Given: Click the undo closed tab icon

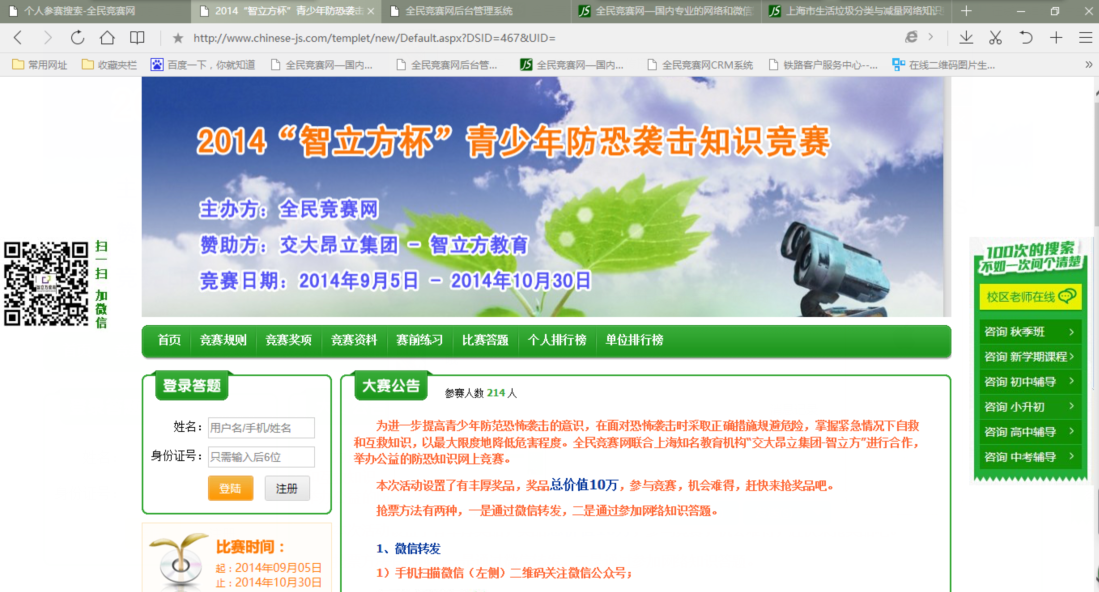Looking at the screenshot, I should point(1025,38).
